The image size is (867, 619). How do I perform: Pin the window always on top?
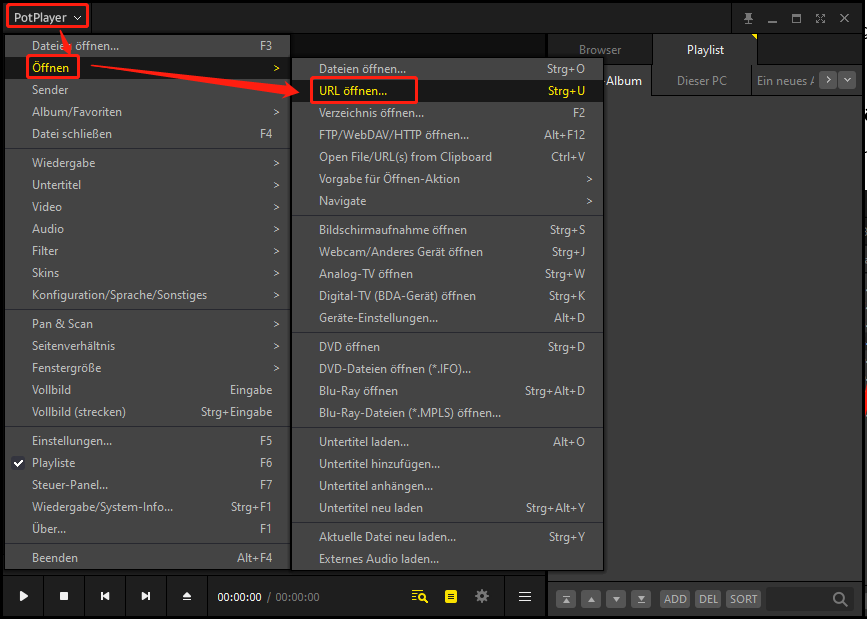749,18
